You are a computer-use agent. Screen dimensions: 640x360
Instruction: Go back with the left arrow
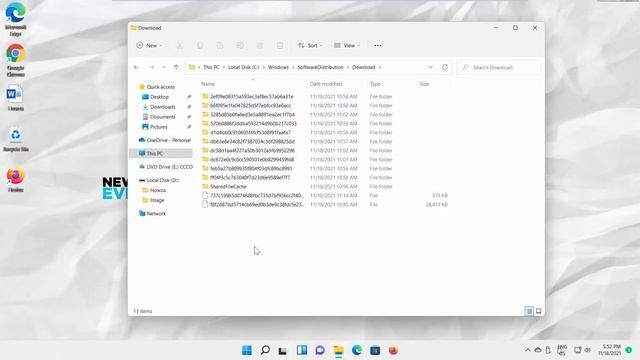(x=136, y=67)
